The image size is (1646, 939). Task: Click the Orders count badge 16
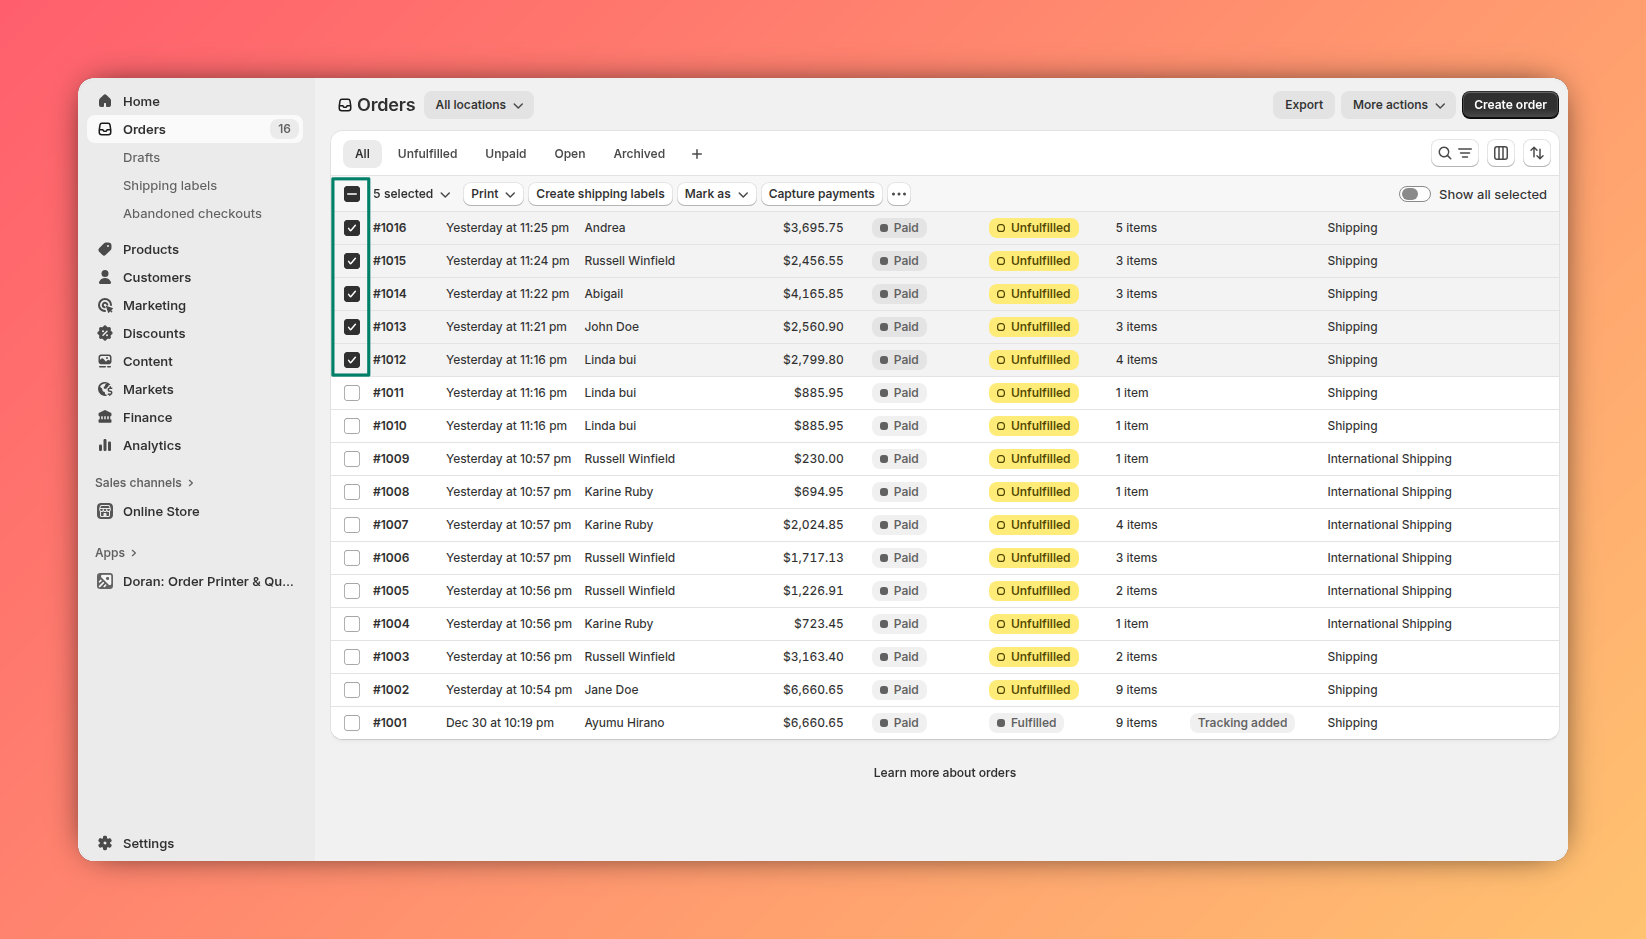[285, 129]
